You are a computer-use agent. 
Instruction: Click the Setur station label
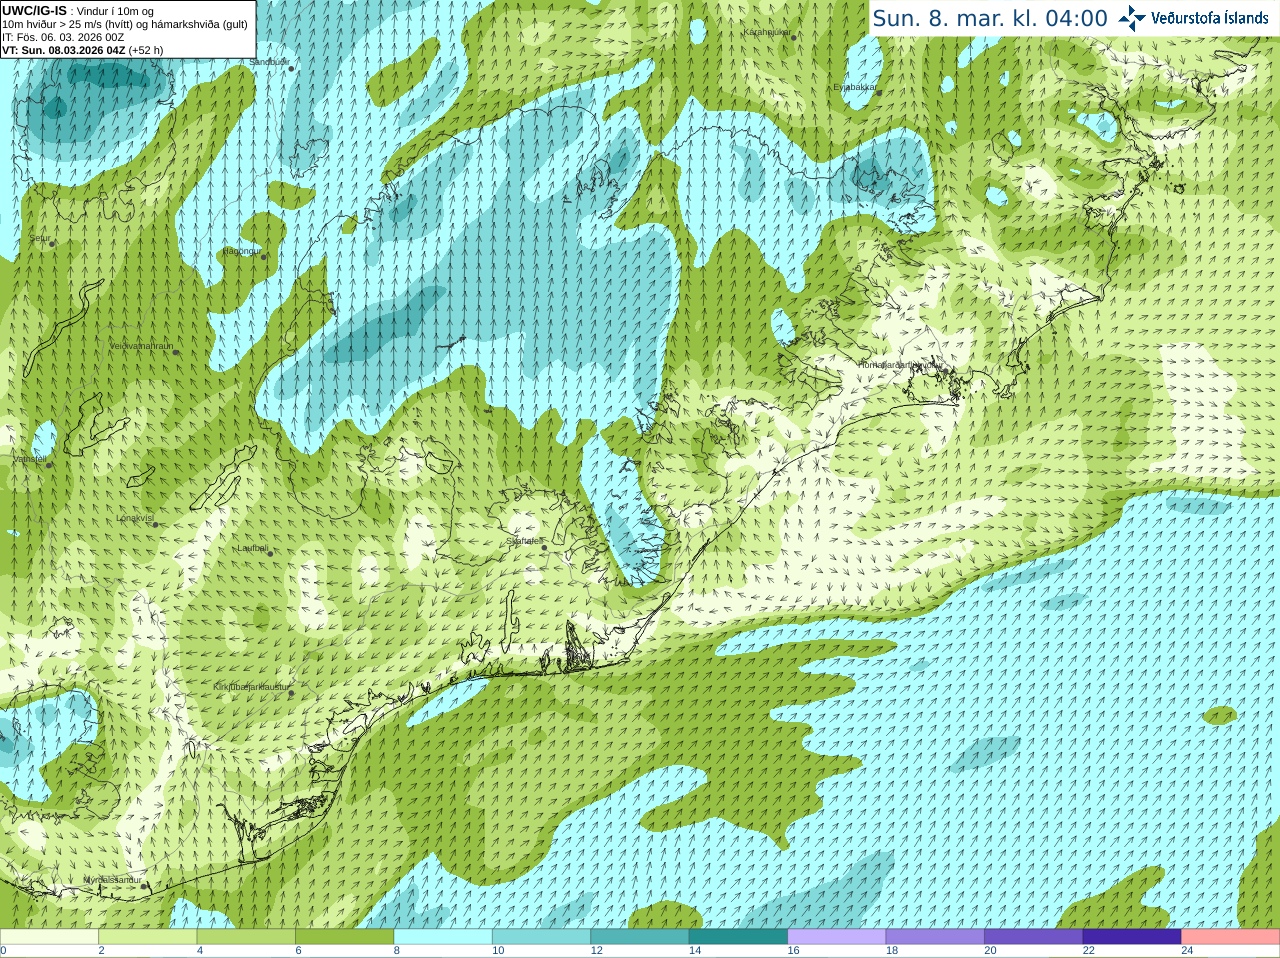pos(40,238)
